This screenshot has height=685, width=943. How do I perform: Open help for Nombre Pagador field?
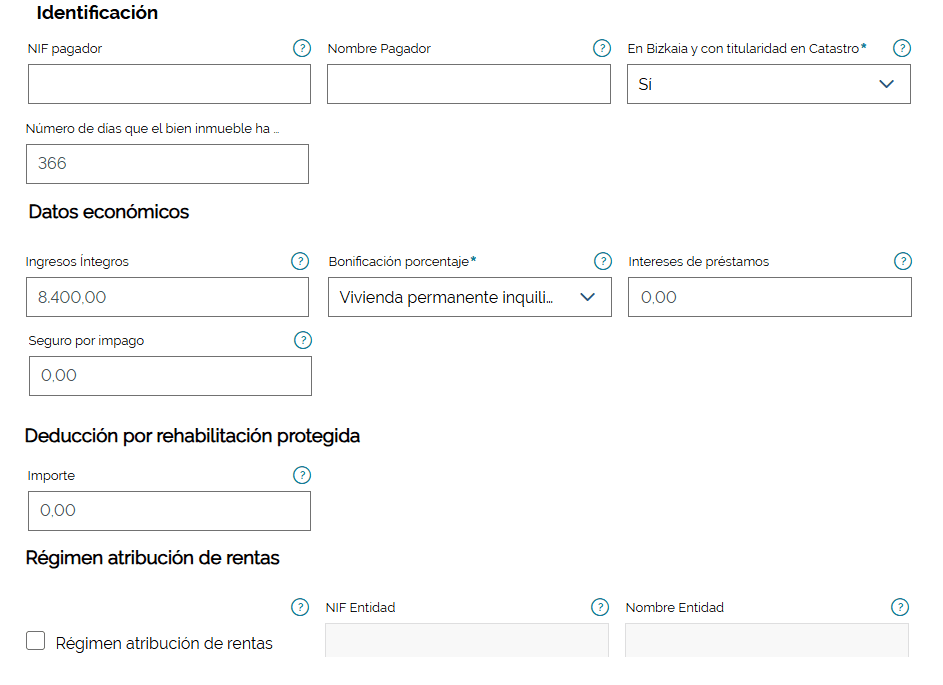[602, 48]
